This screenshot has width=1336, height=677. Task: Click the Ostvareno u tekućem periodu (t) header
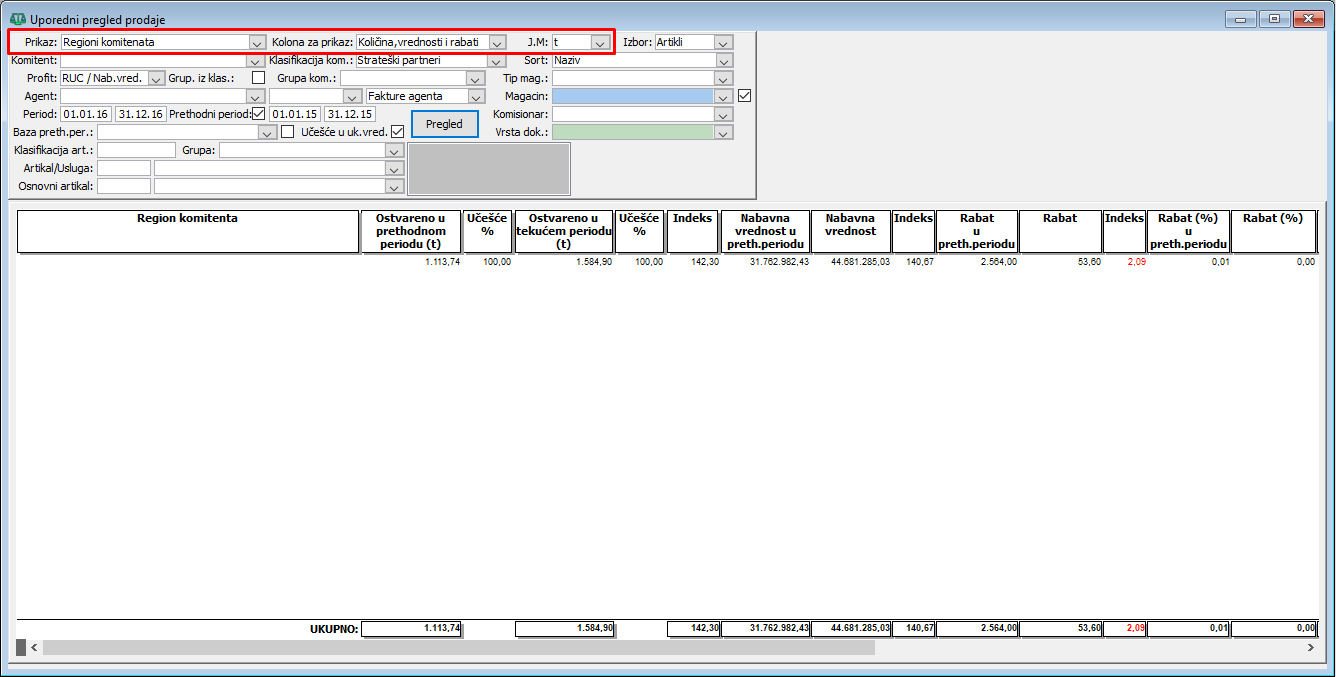pos(565,231)
